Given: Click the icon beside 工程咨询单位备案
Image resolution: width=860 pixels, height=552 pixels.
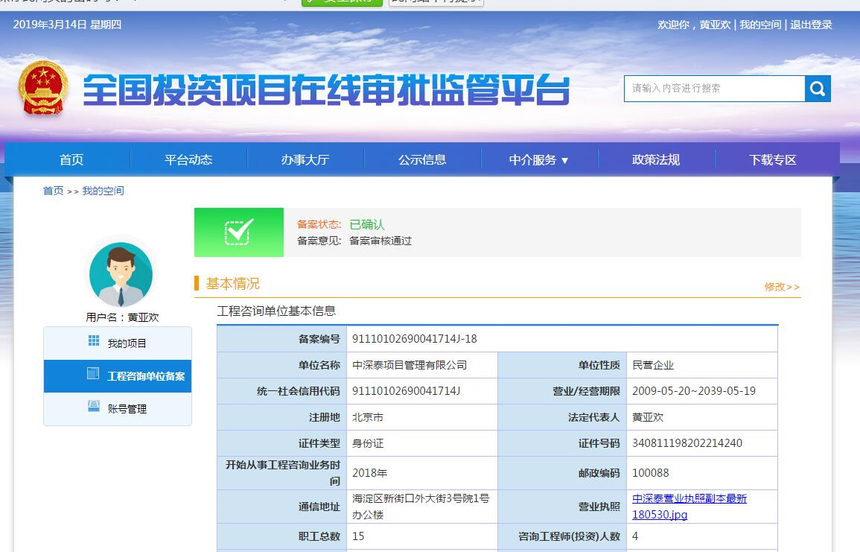Looking at the screenshot, I should pyautogui.click(x=93, y=374).
